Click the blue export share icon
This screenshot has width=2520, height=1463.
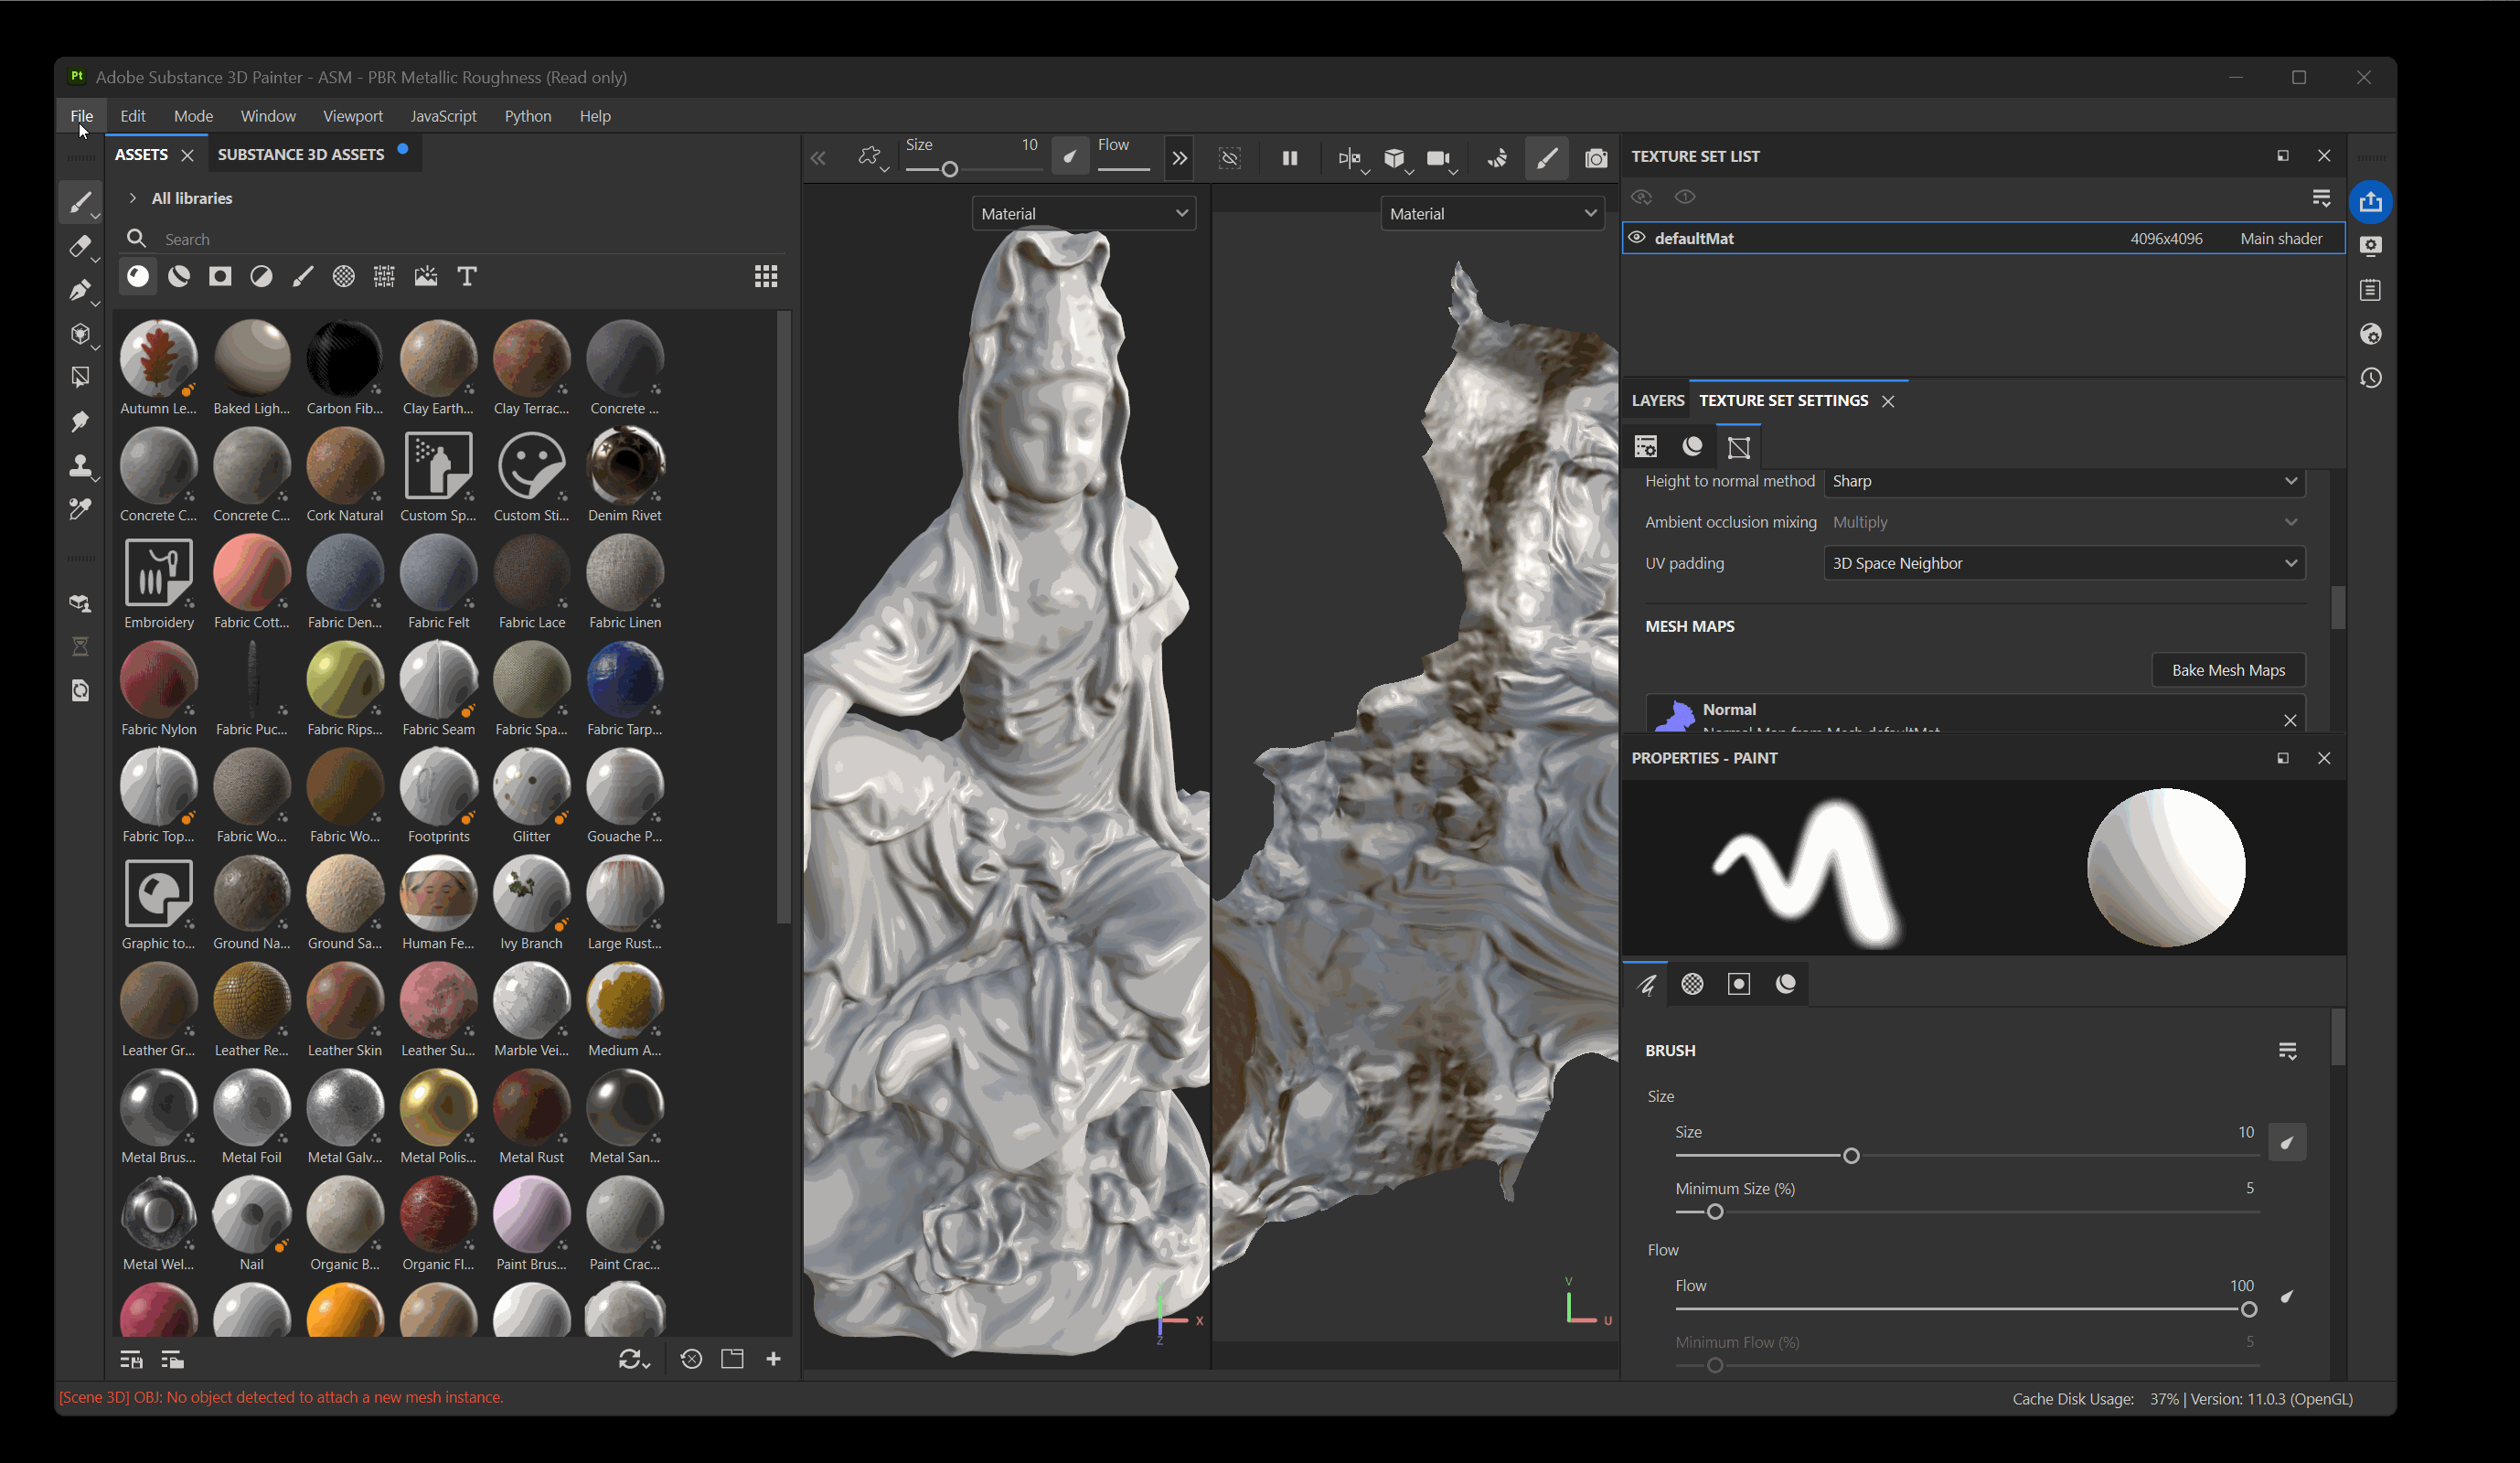pos(2370,202)
